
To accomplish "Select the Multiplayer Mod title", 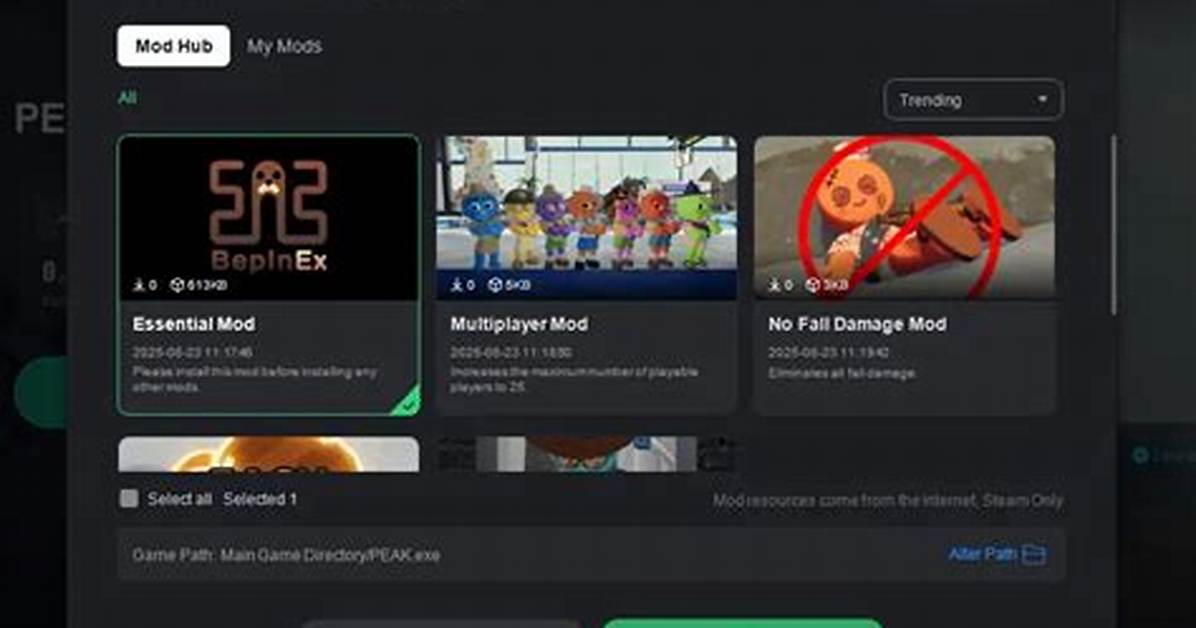I will [519, 324].
